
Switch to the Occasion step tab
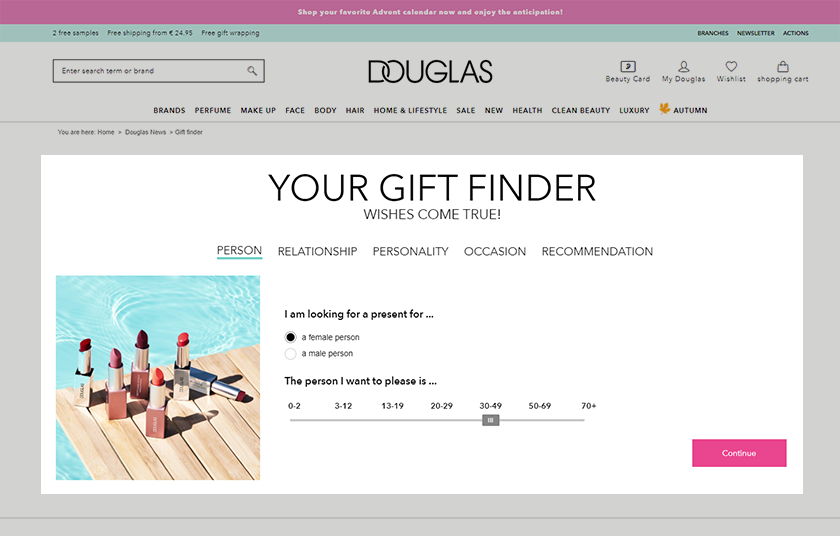pyautogui.click(x=495, y=251)
